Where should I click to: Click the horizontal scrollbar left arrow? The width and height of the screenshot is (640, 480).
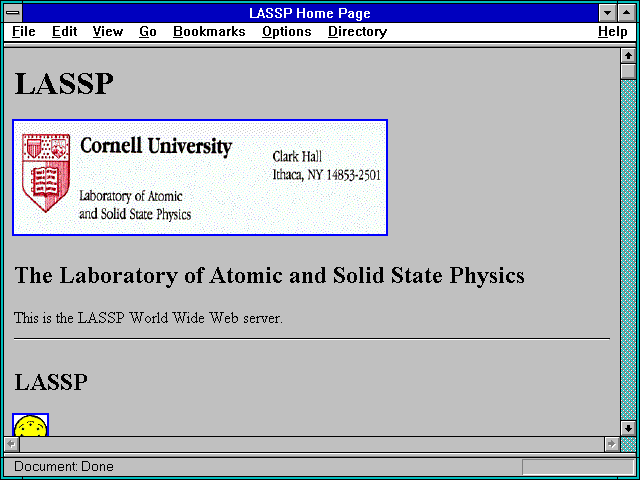(12, 444)
